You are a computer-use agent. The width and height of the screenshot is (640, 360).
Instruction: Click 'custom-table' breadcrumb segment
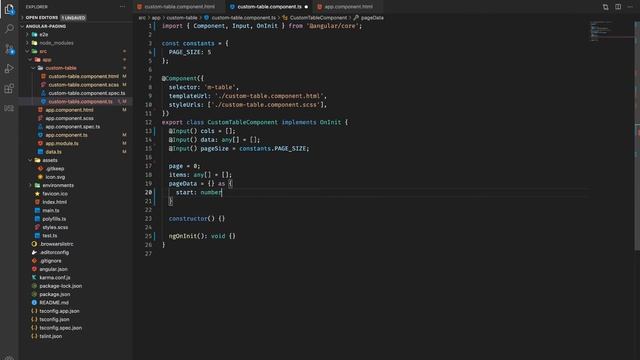182,18
